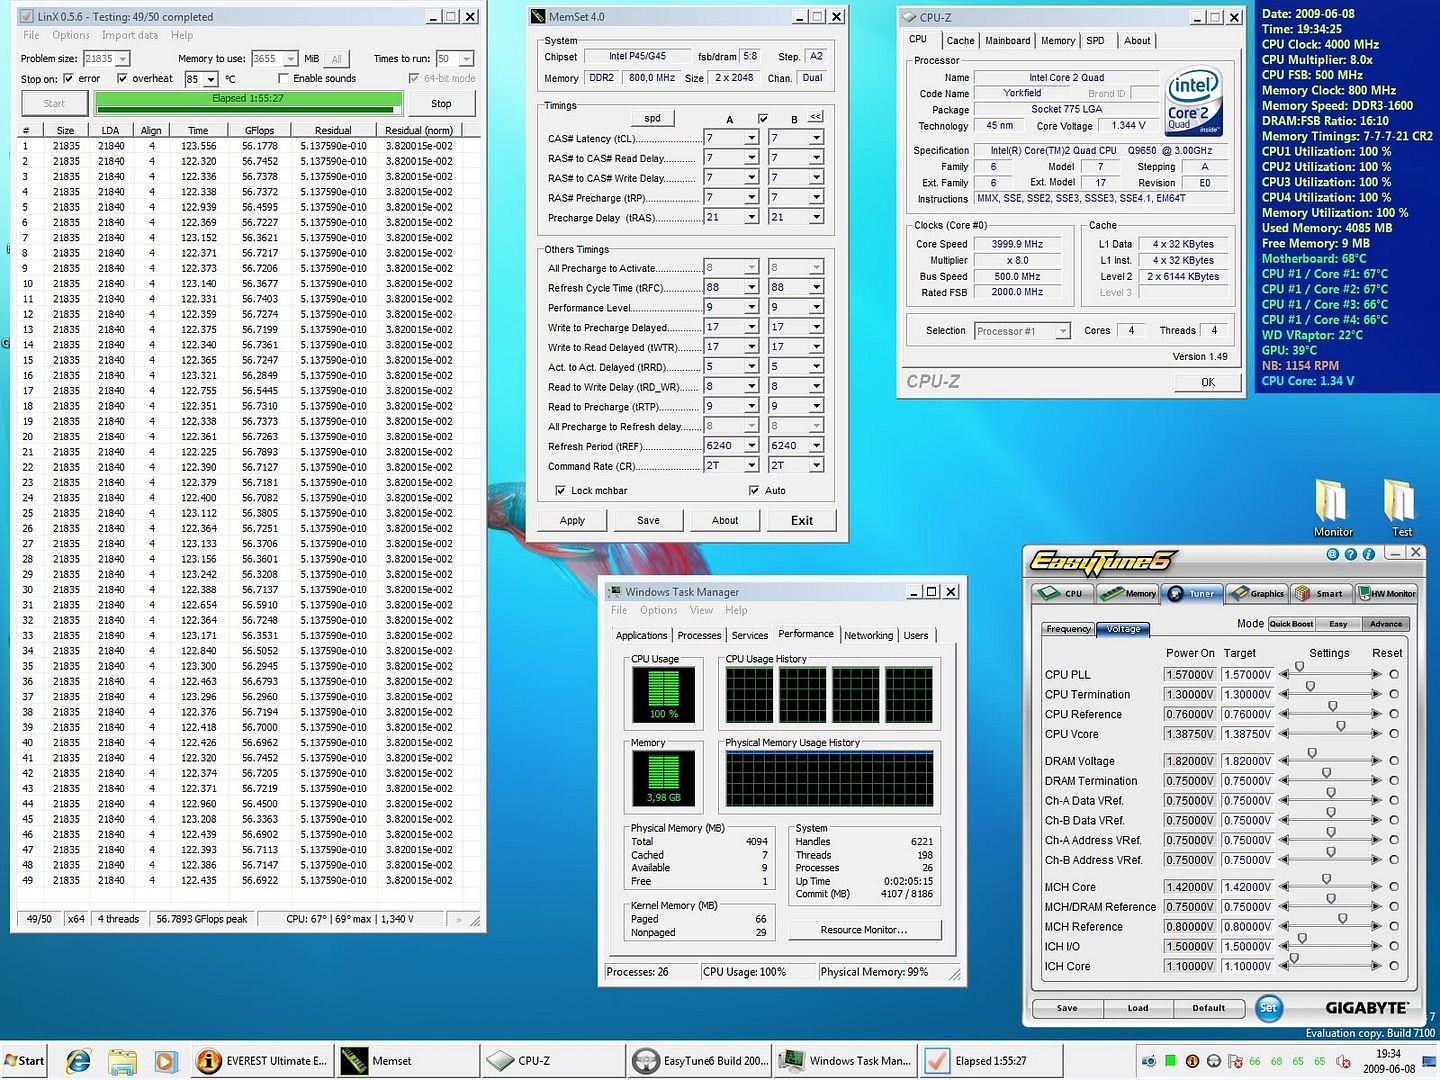
Task: Open the Memory to use dropdown
Action: pyautogui.click(x=290, y=59)
